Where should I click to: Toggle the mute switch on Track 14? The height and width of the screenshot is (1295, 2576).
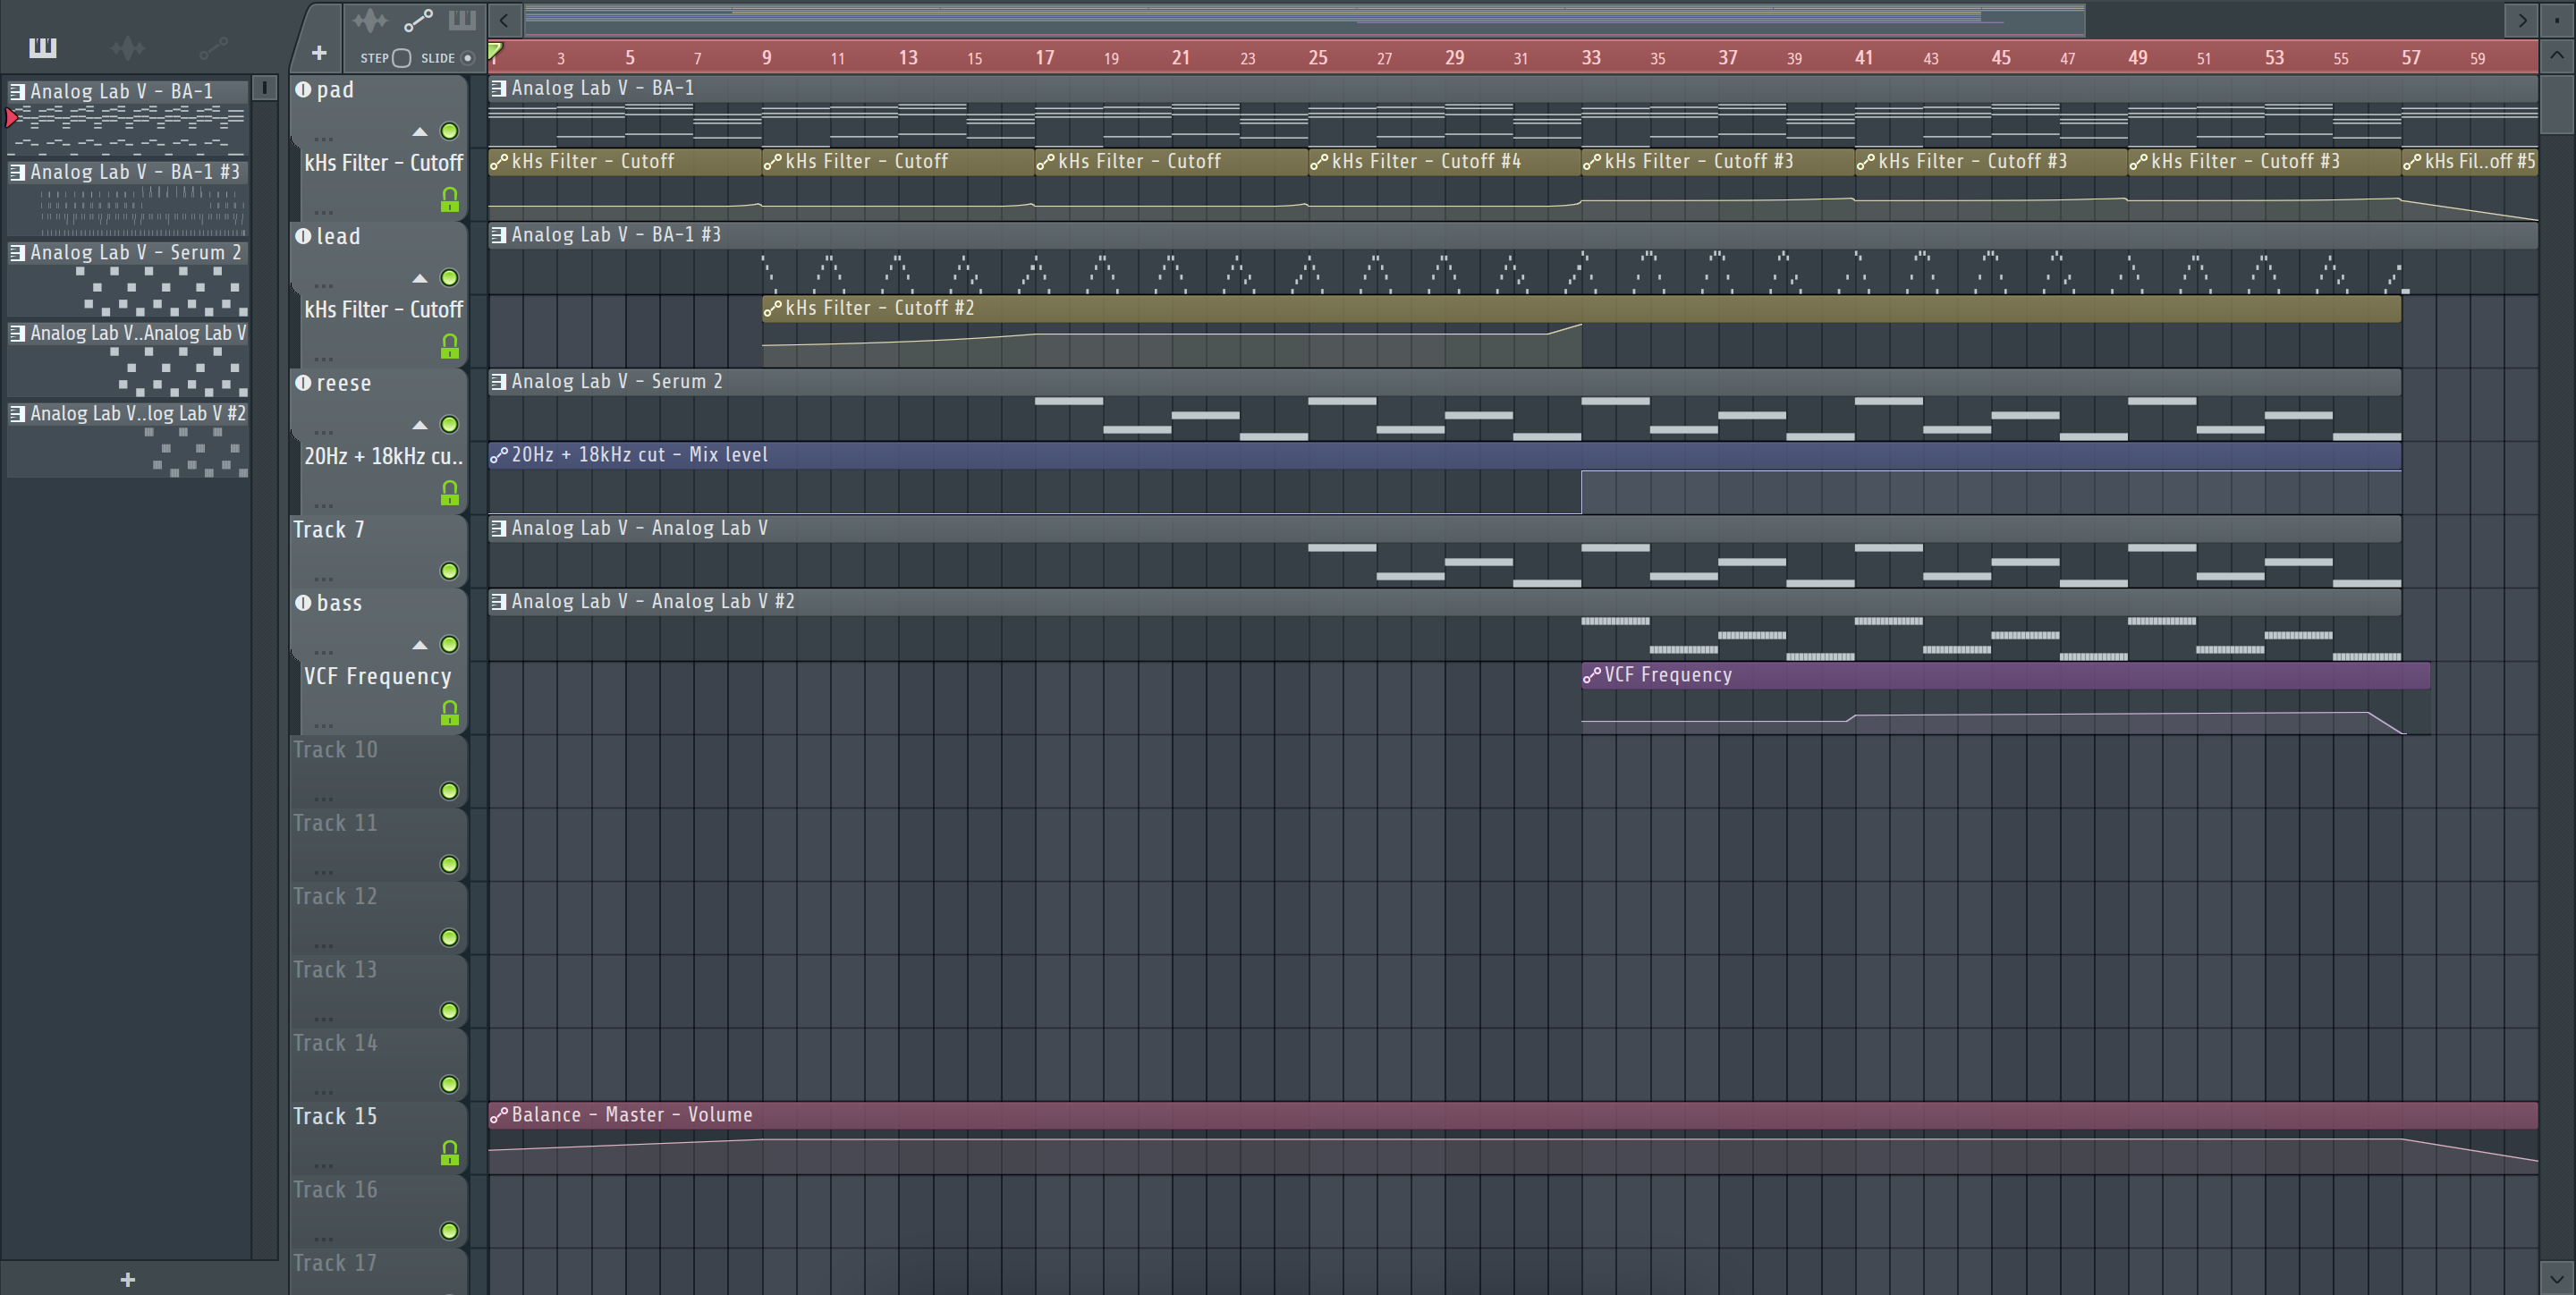450,1085
